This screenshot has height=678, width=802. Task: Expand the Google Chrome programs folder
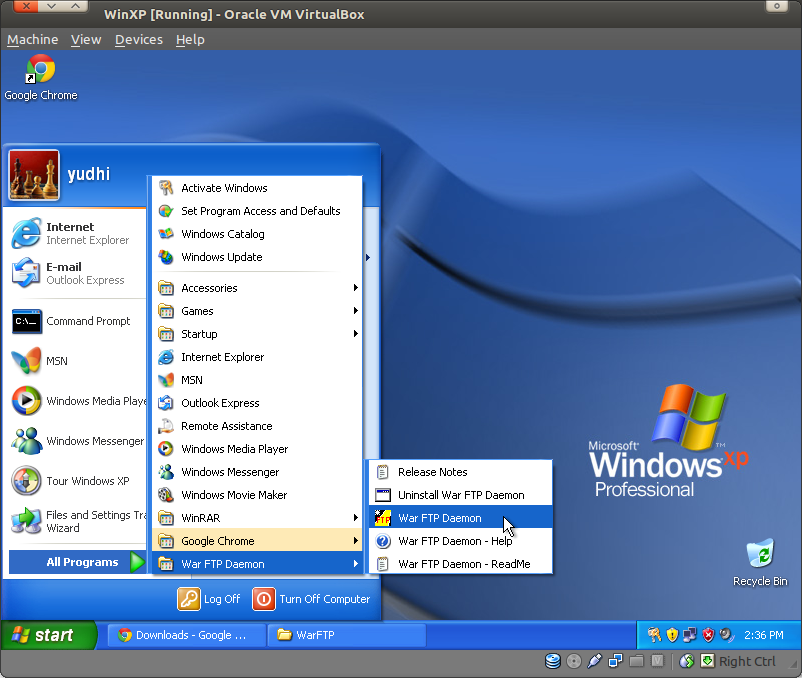[257, 541]
